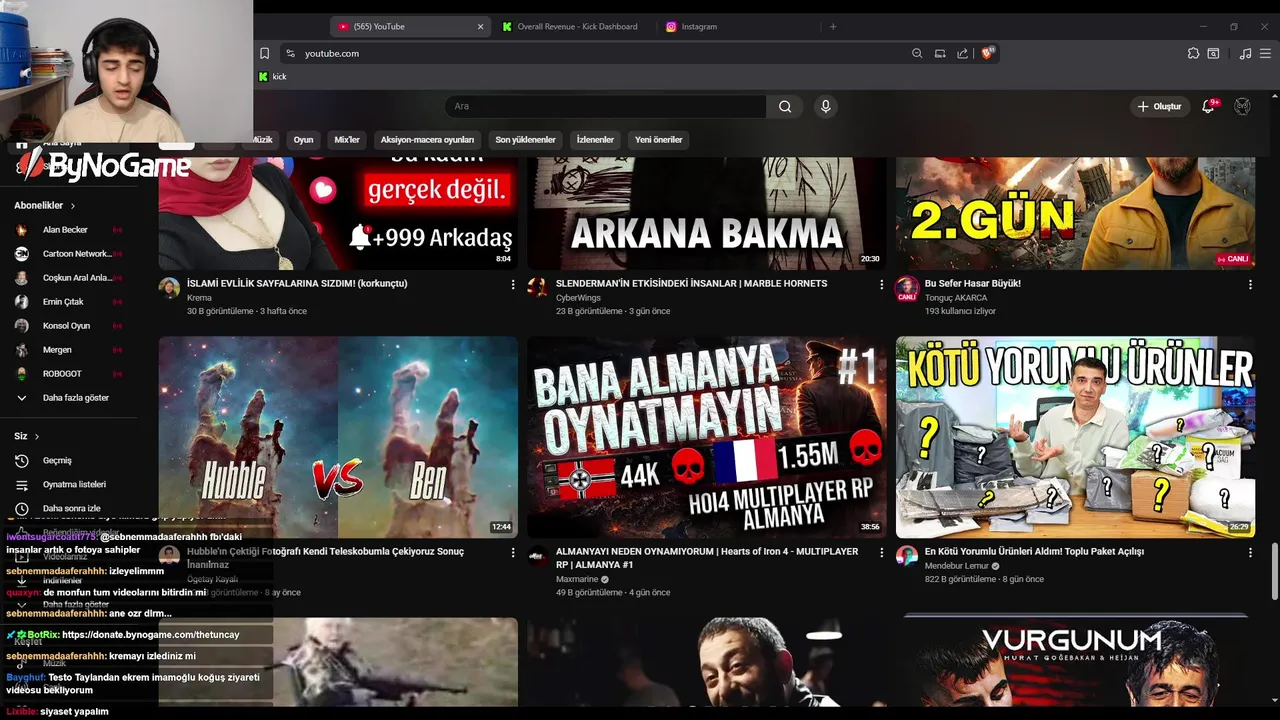Viewport: 1280px width, 720px height.
Task: Click the page vertical scrollbar thumb
Action: pos(1274,573)
